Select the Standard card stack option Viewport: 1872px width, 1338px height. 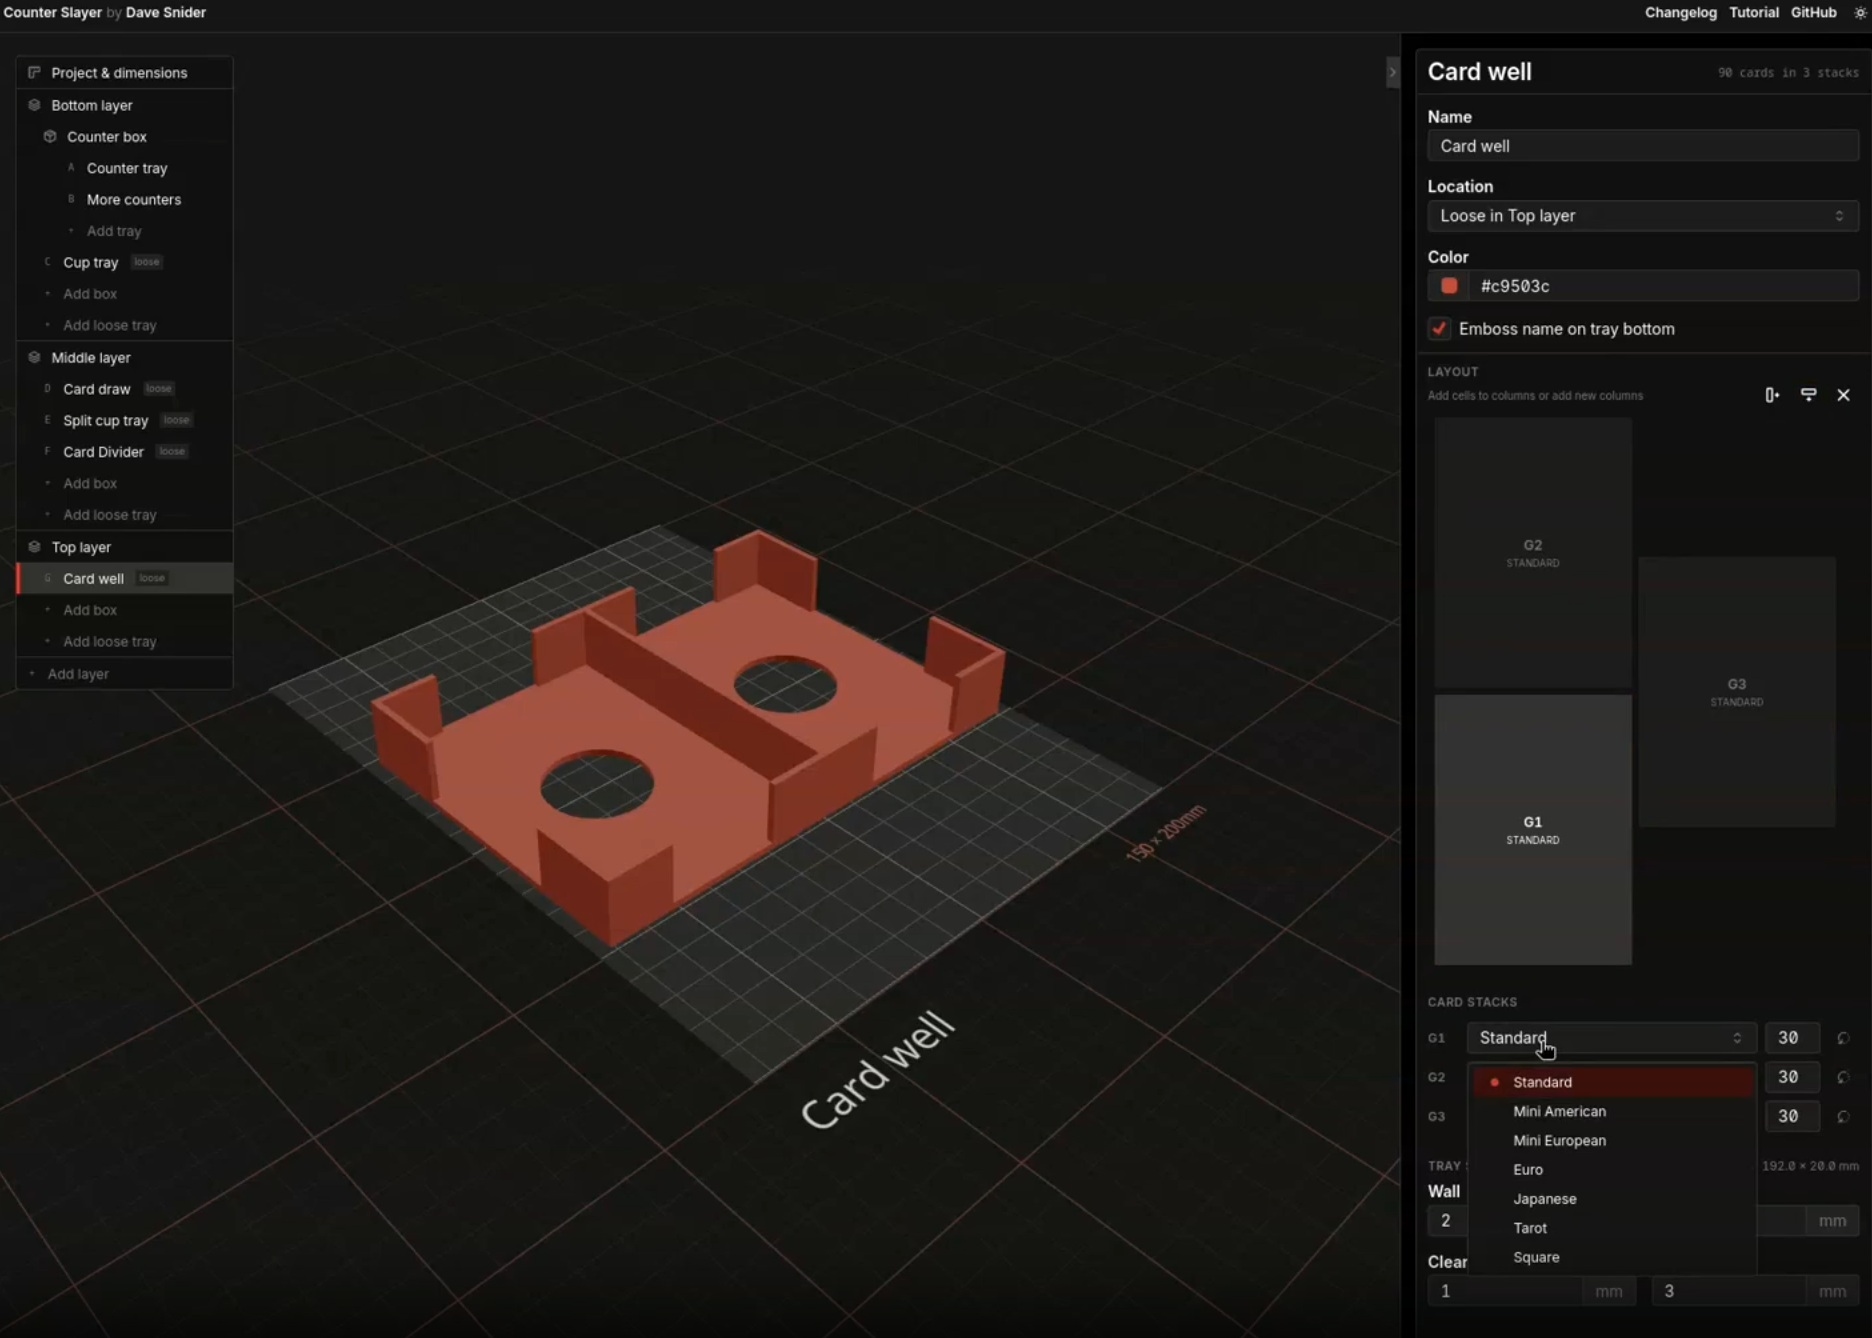coord(1542,1082)
